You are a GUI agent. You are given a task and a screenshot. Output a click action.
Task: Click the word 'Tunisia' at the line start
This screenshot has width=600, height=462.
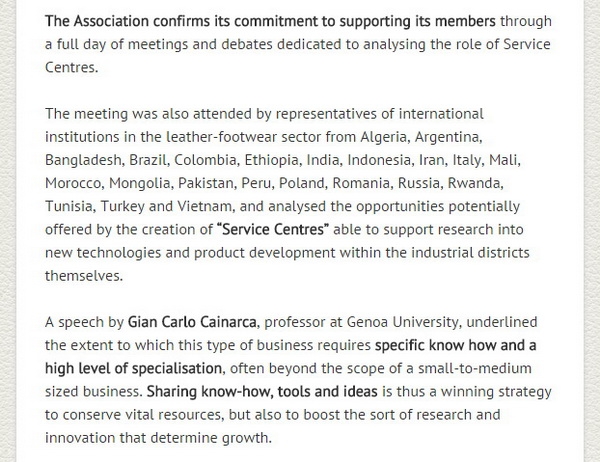pyautogui.click(x=69, y=206)
